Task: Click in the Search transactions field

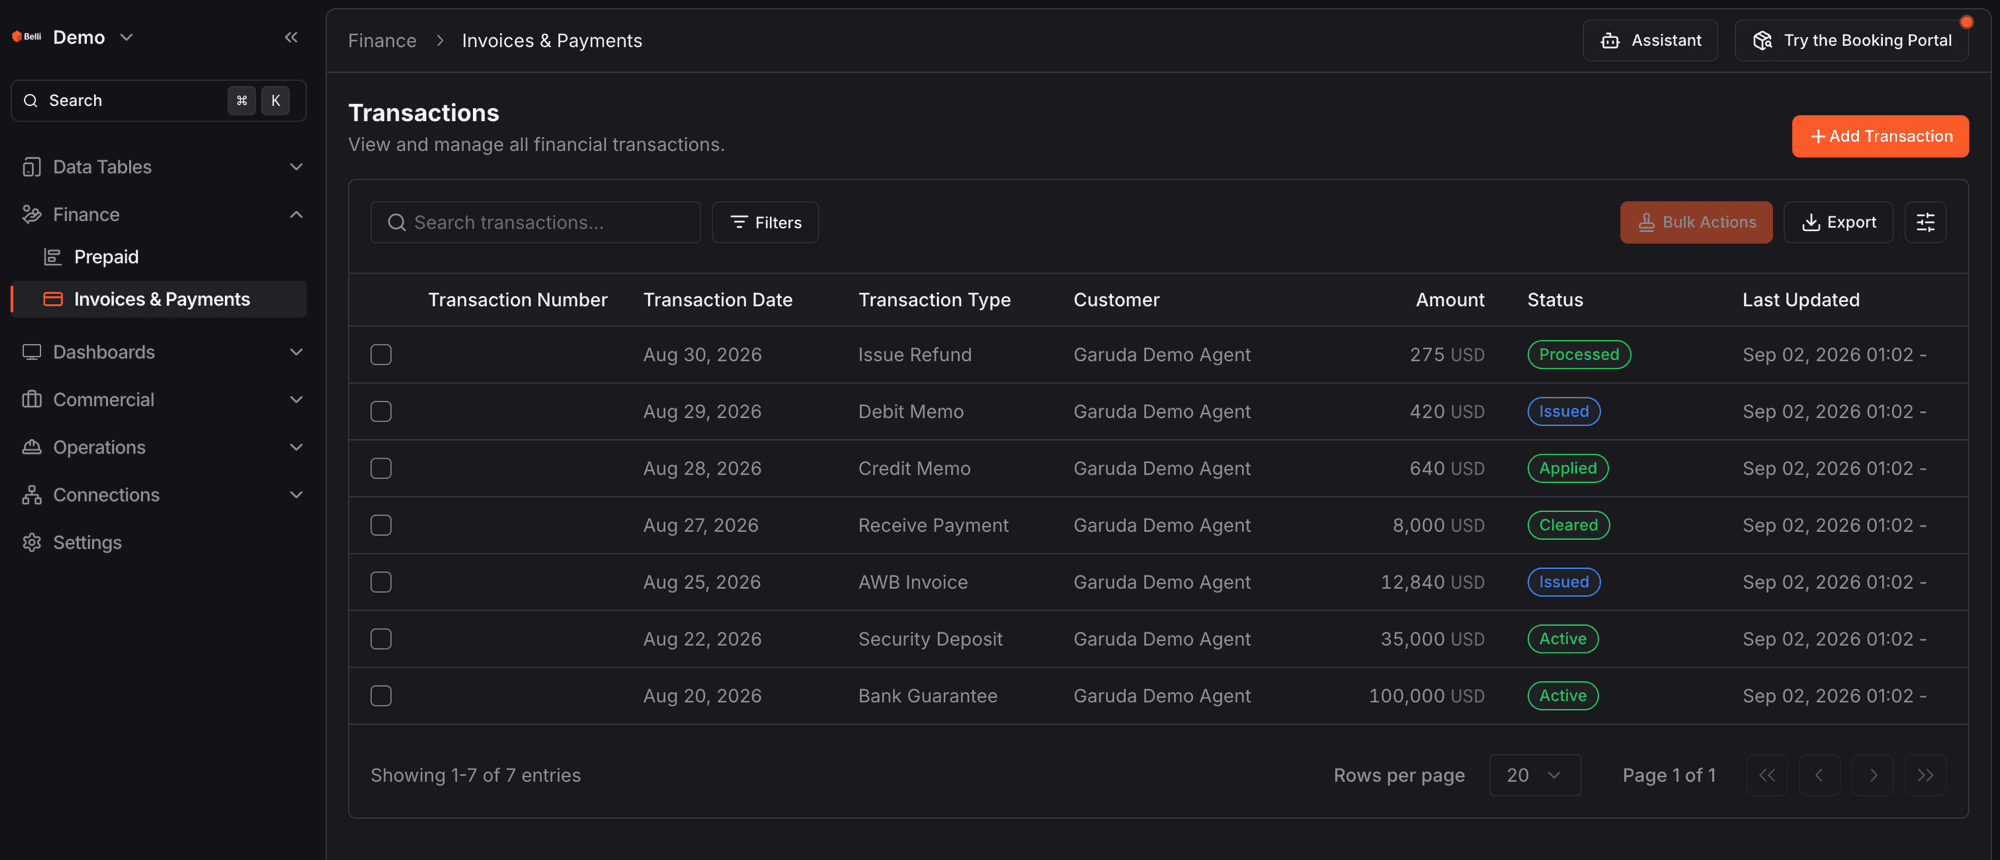Action: pyautogui.click(x=535, y=222)
